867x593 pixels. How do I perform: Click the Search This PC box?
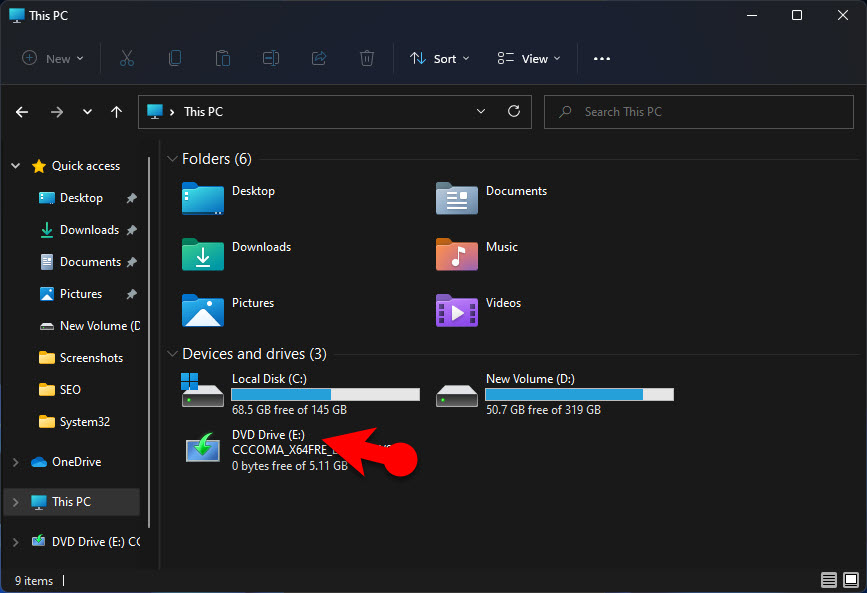(699, 112)
